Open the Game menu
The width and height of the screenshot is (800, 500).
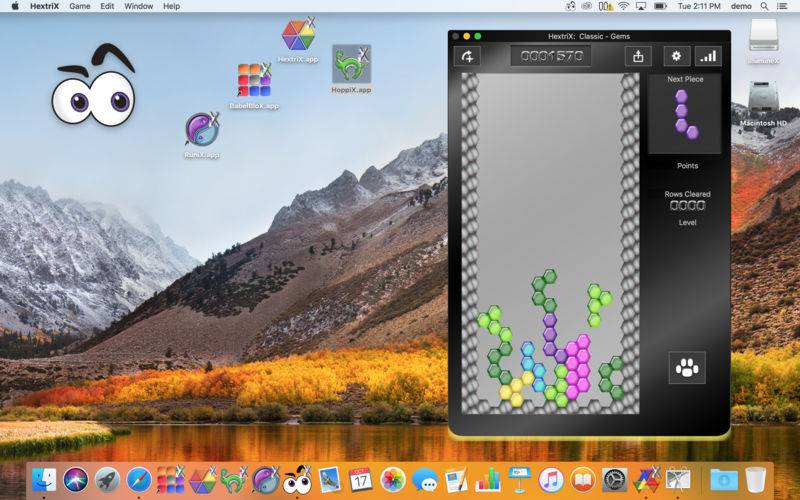(80, 6)
